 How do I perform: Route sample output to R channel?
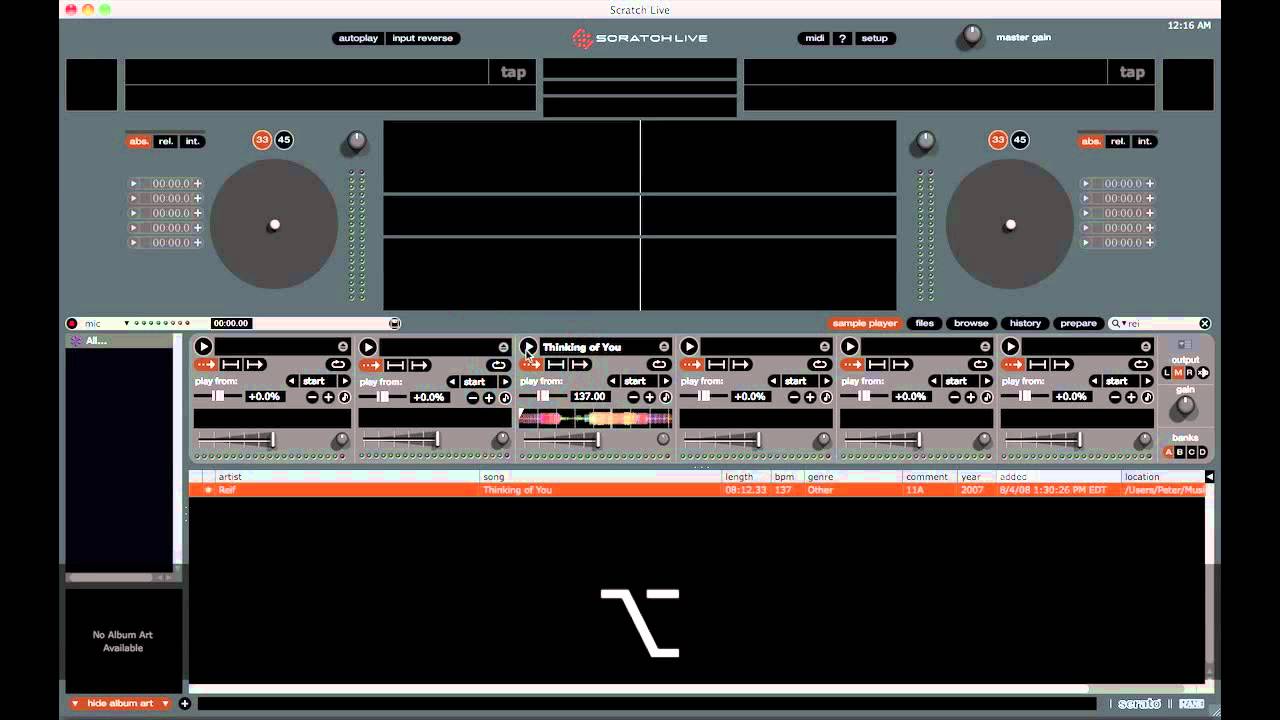coord(1190,373)
